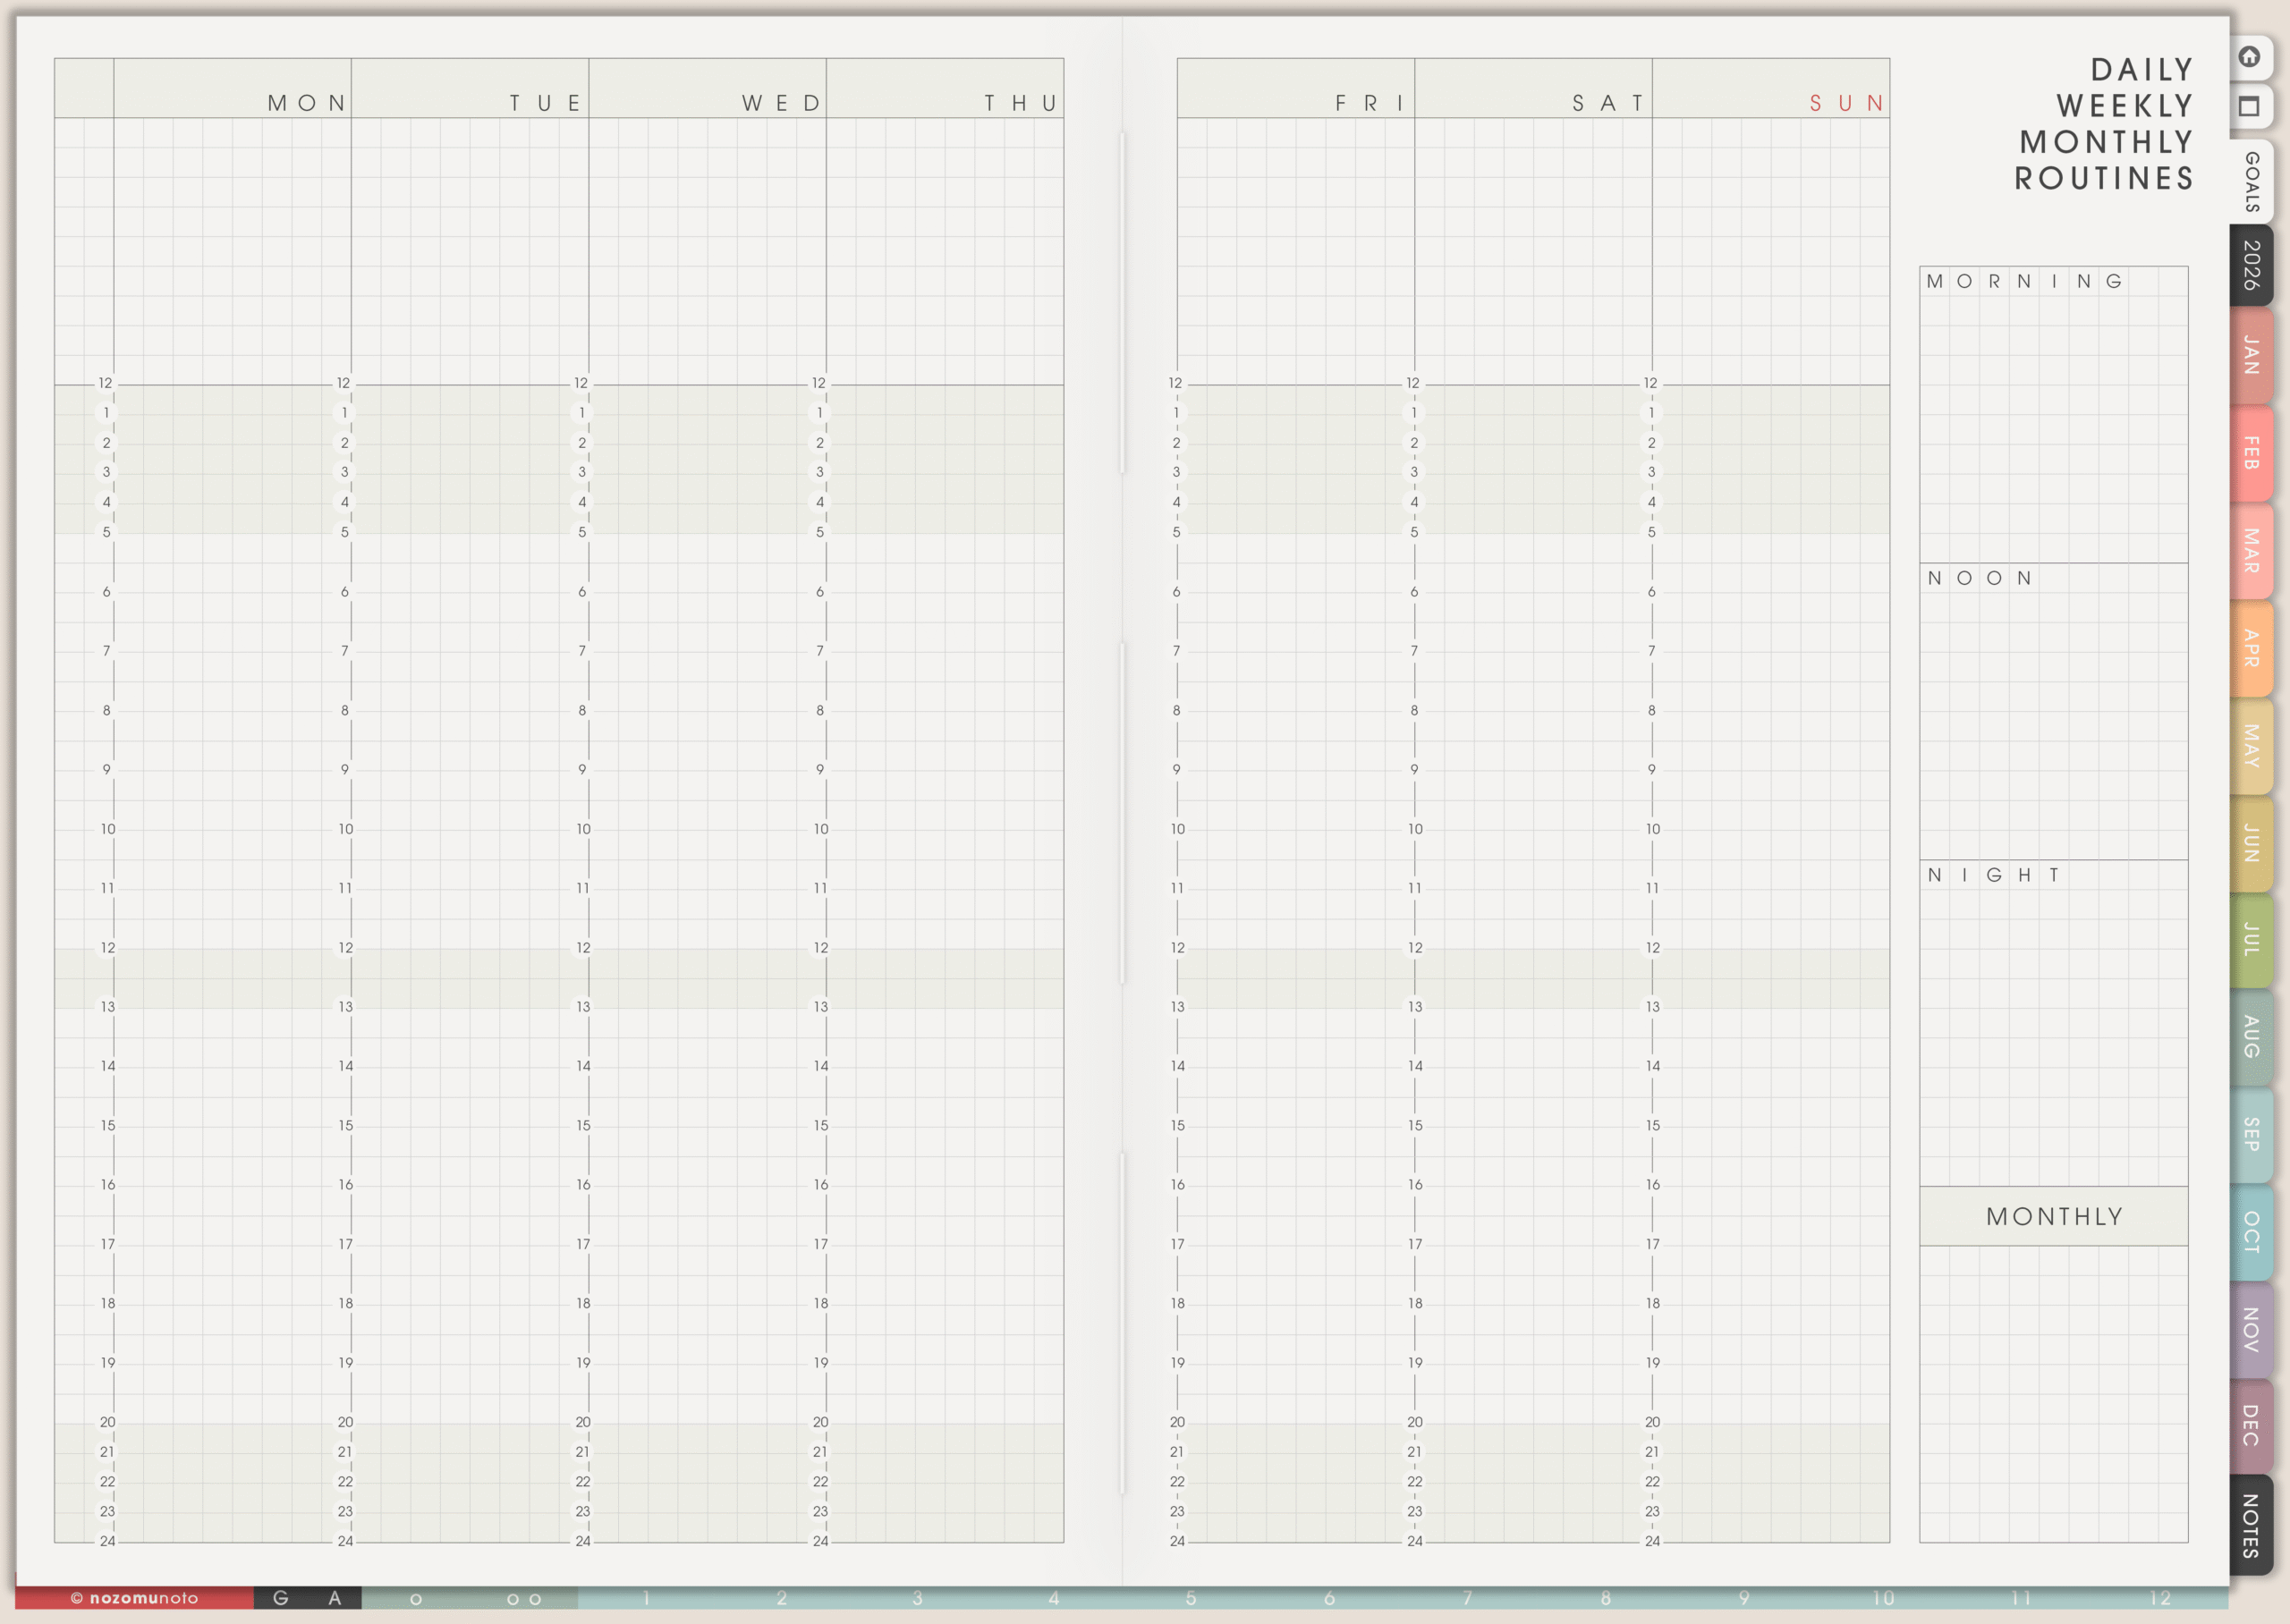Click the square page icon tab
Screen dimensions: 2290x1624
point(2249,106)
